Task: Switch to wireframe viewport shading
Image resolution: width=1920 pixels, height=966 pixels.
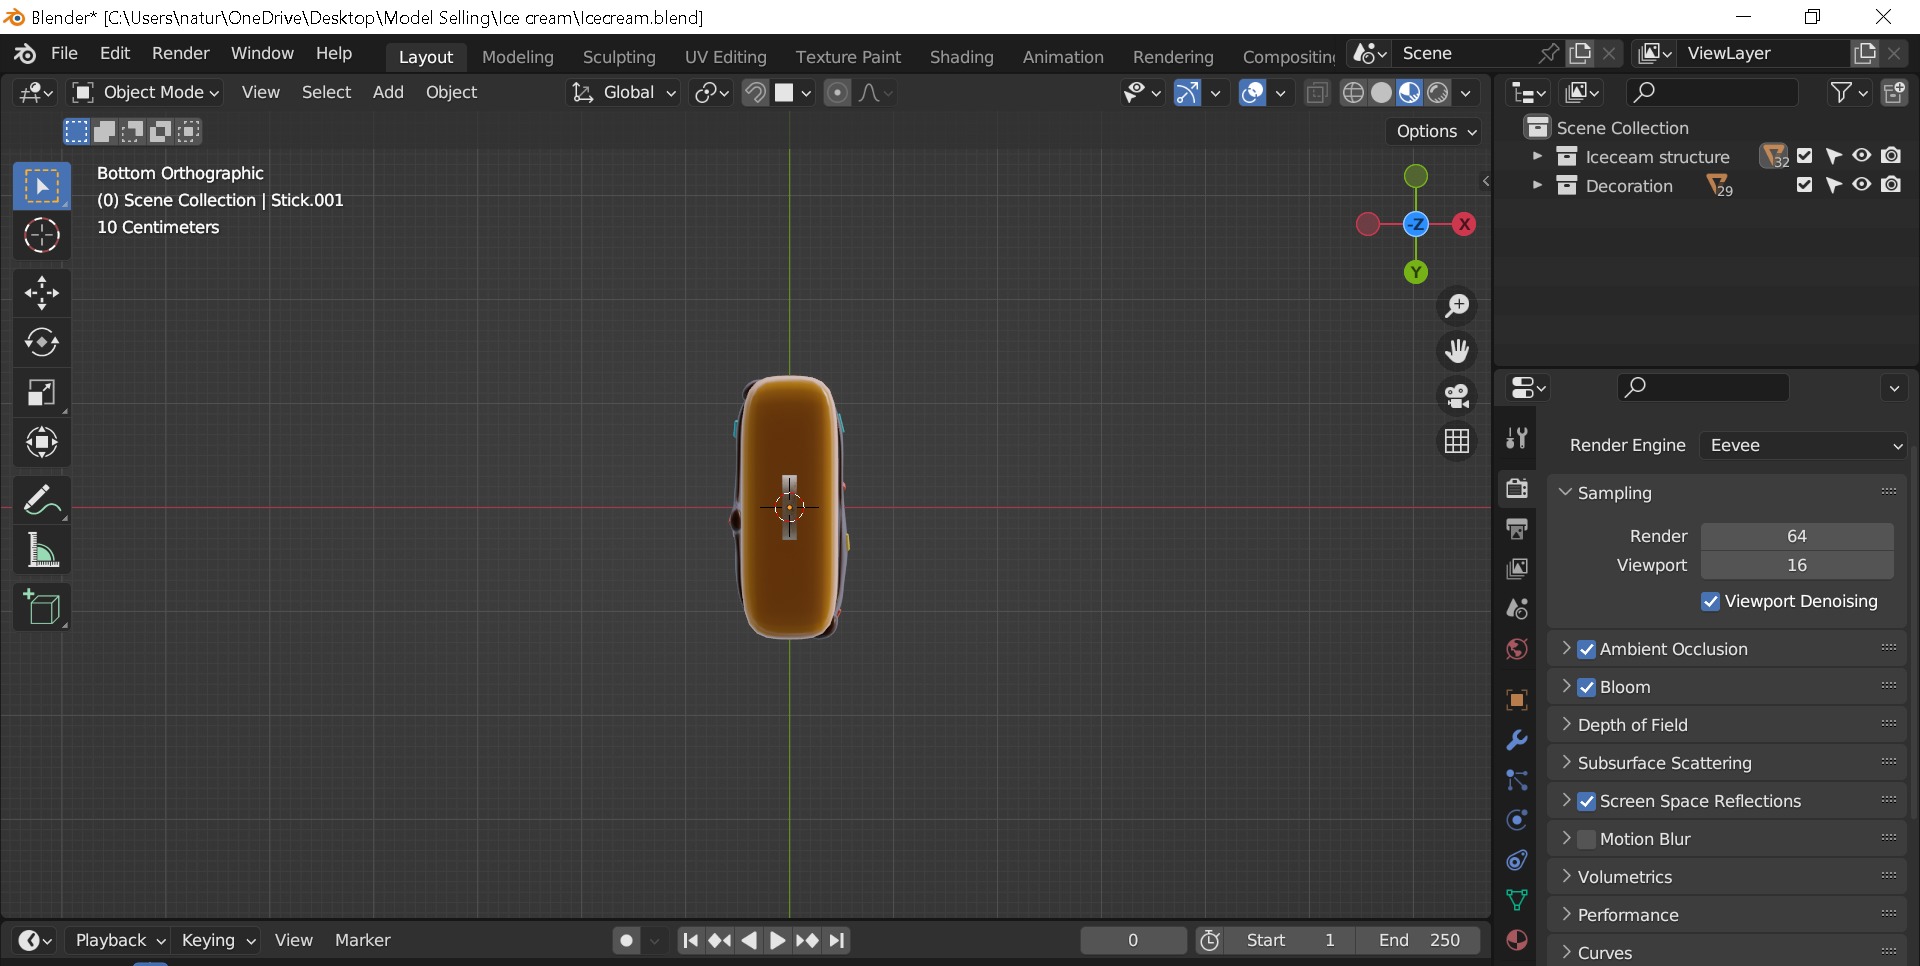Action: [1353, 93]
